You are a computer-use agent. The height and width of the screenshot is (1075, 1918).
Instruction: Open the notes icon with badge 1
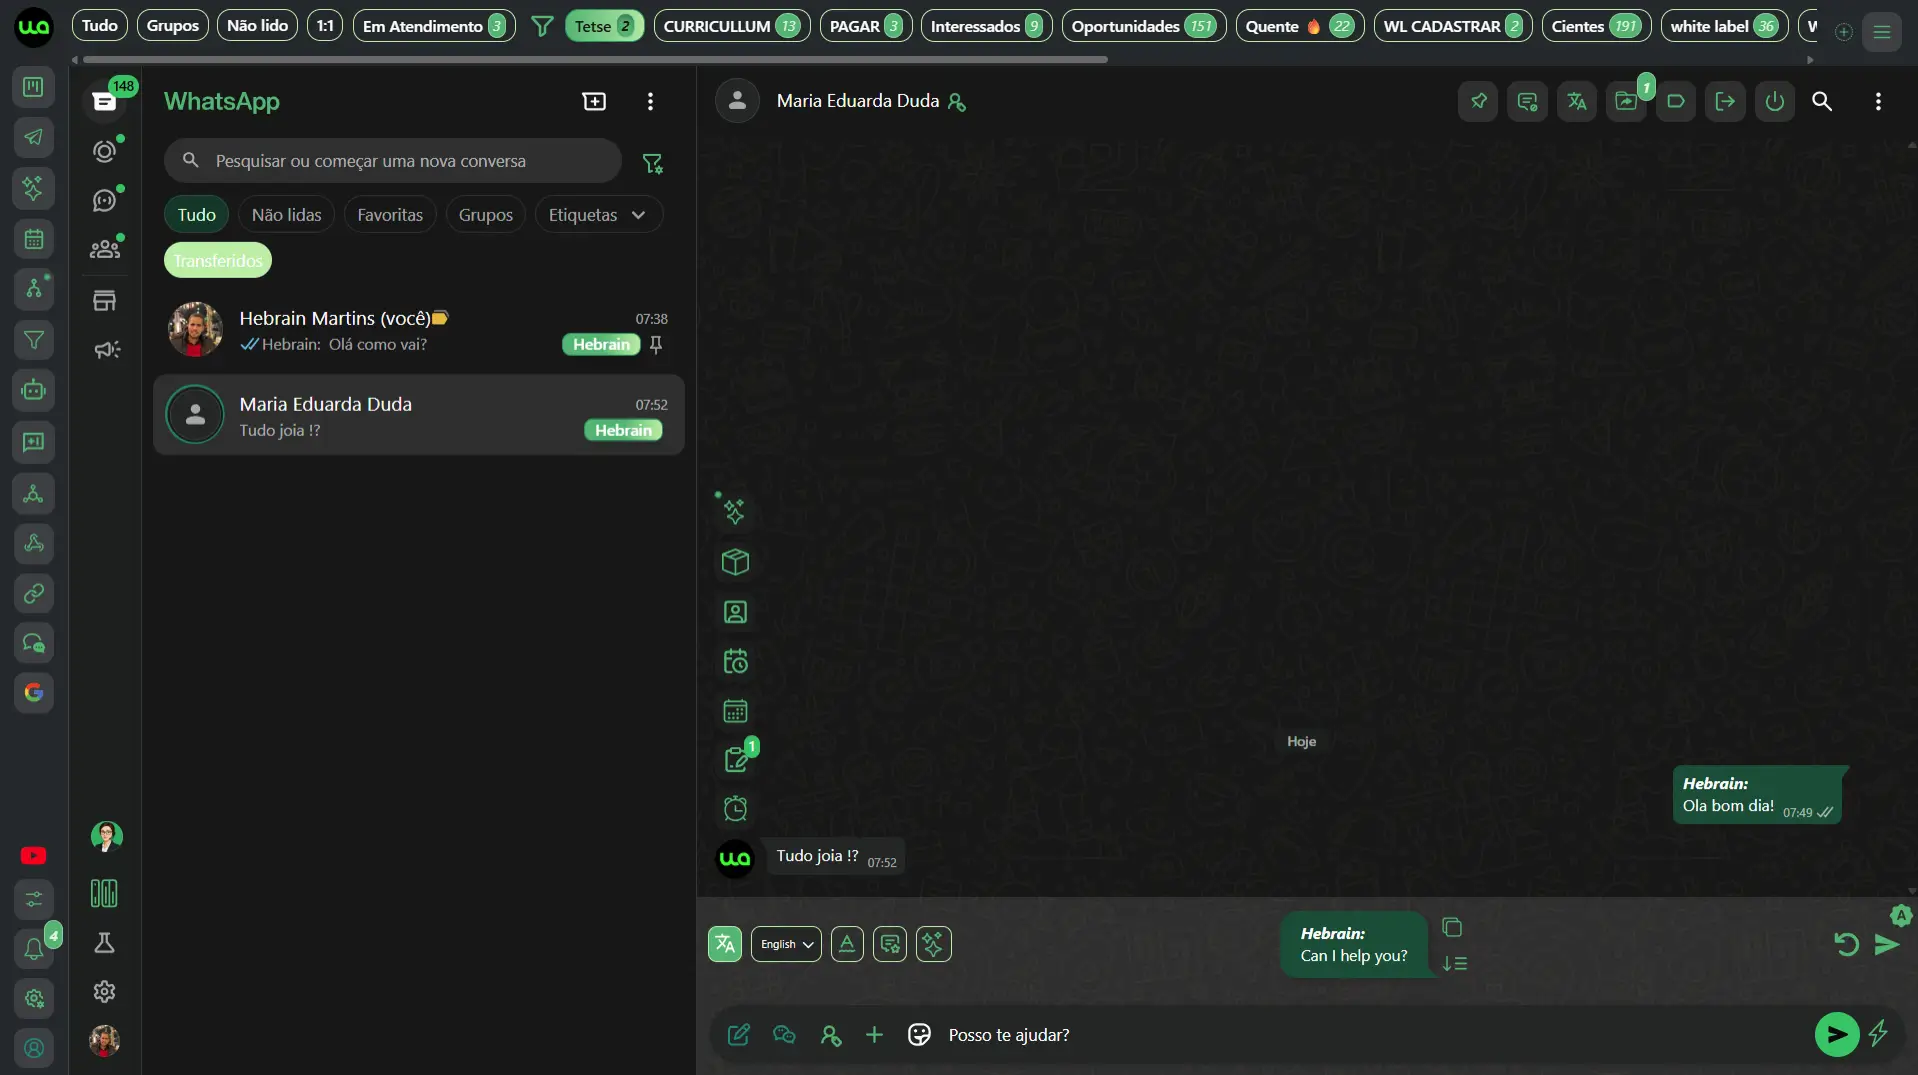point(737,759)
